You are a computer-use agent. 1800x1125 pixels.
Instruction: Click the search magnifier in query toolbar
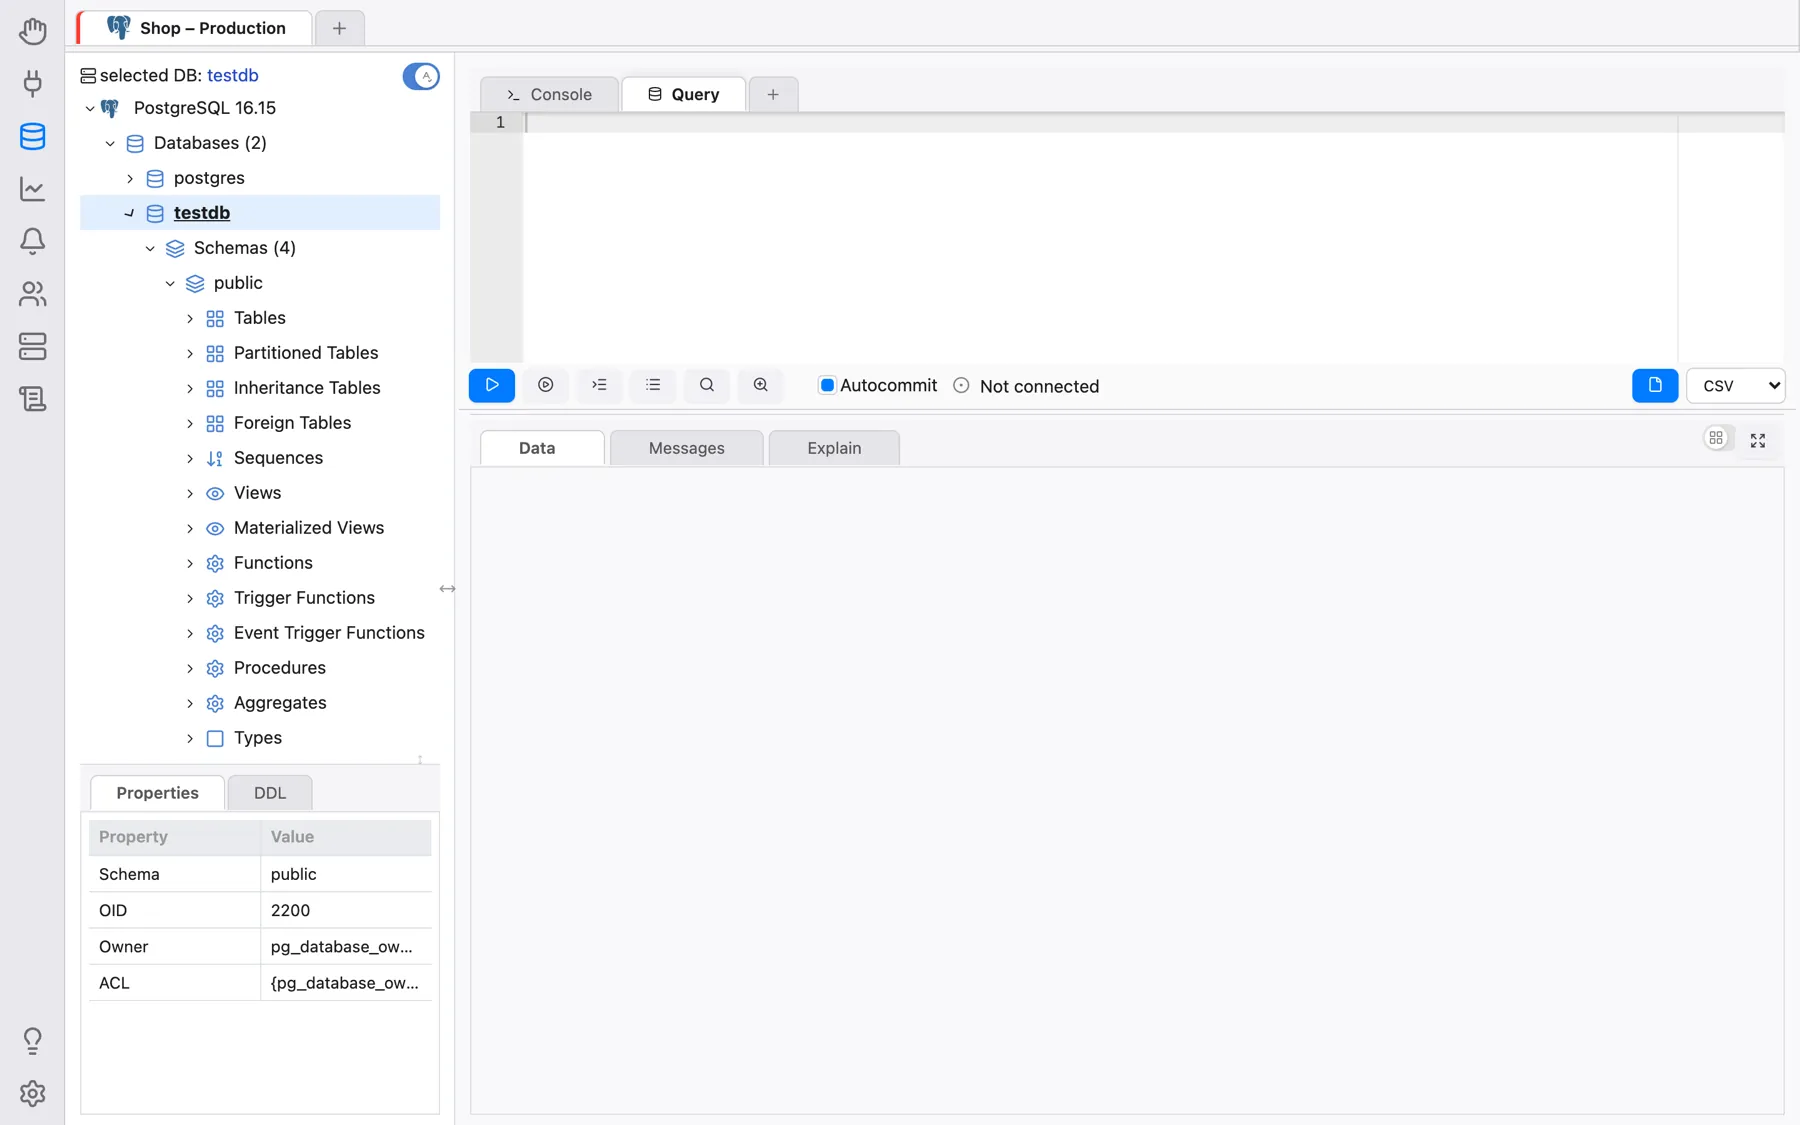707,385
